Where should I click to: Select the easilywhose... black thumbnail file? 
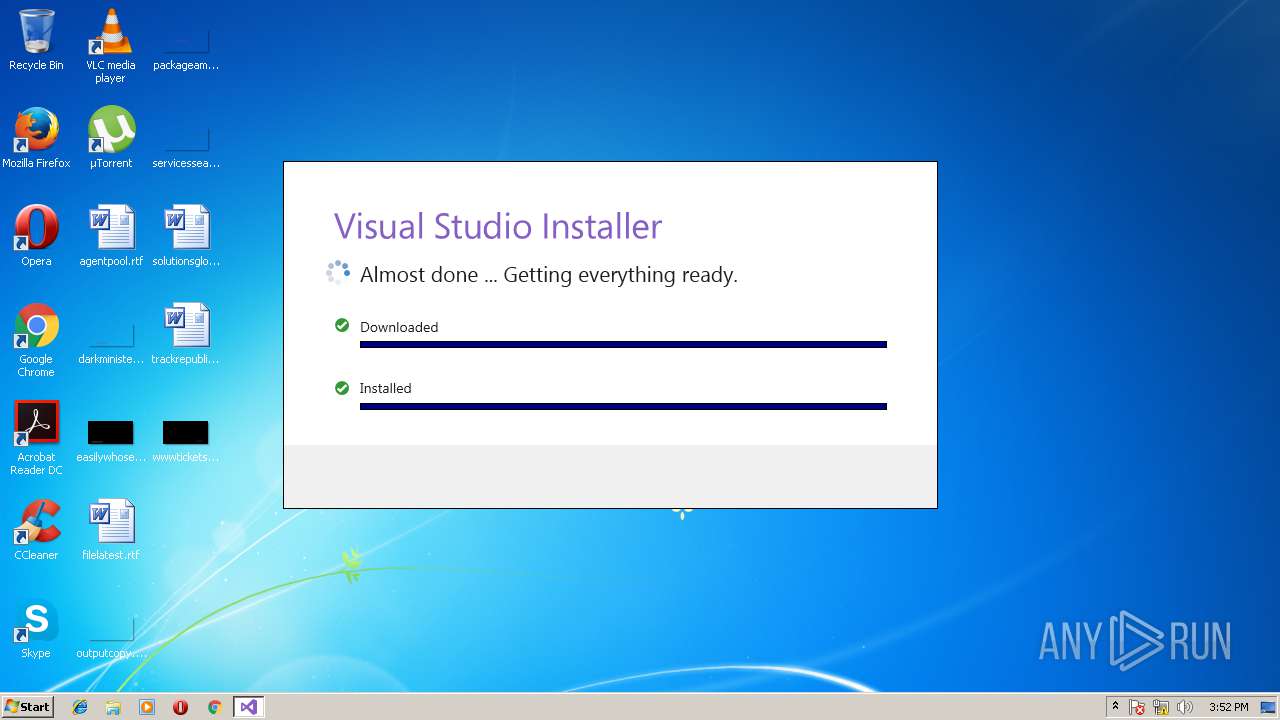[x=111, y=441]
